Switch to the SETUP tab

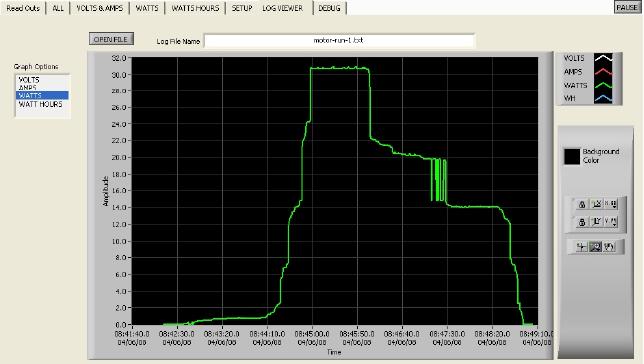point(242,8)
